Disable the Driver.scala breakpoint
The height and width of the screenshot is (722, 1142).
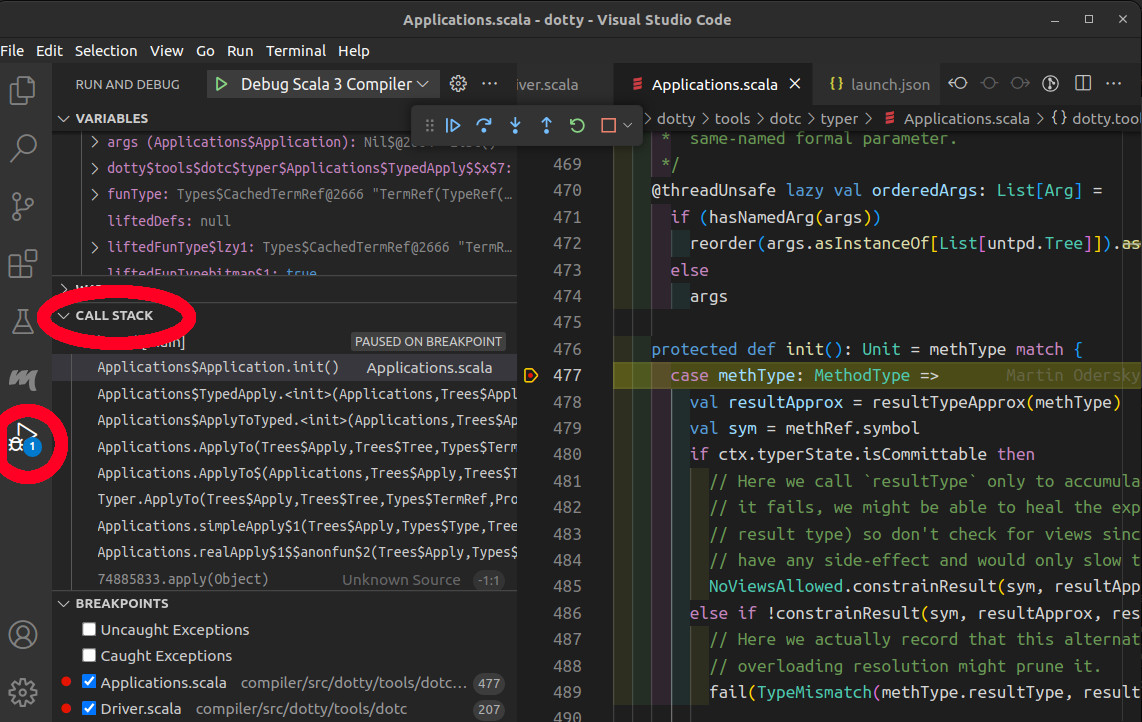point(89,708)
